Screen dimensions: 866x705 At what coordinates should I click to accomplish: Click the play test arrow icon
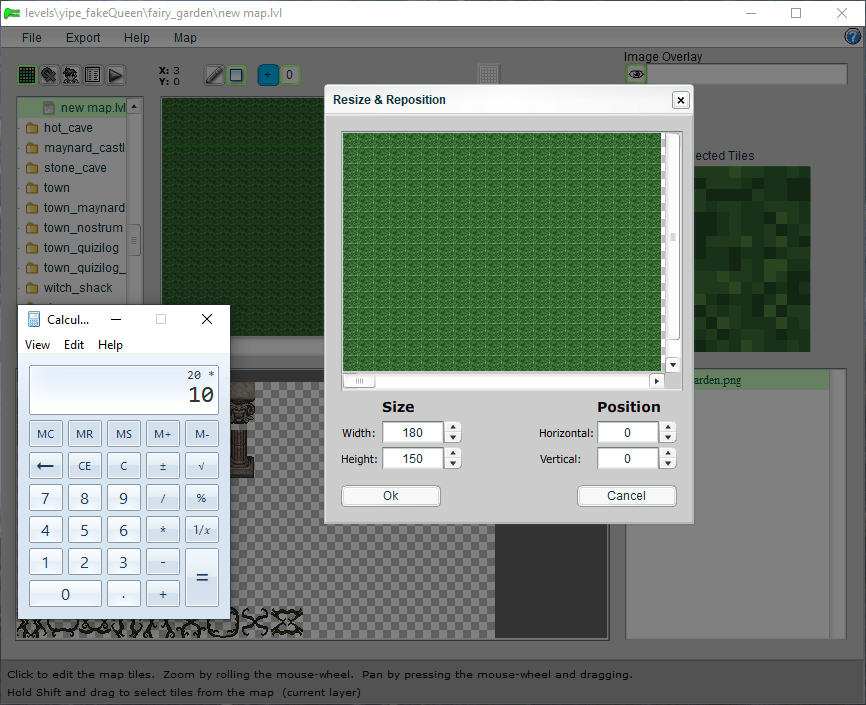click(115, 75)
